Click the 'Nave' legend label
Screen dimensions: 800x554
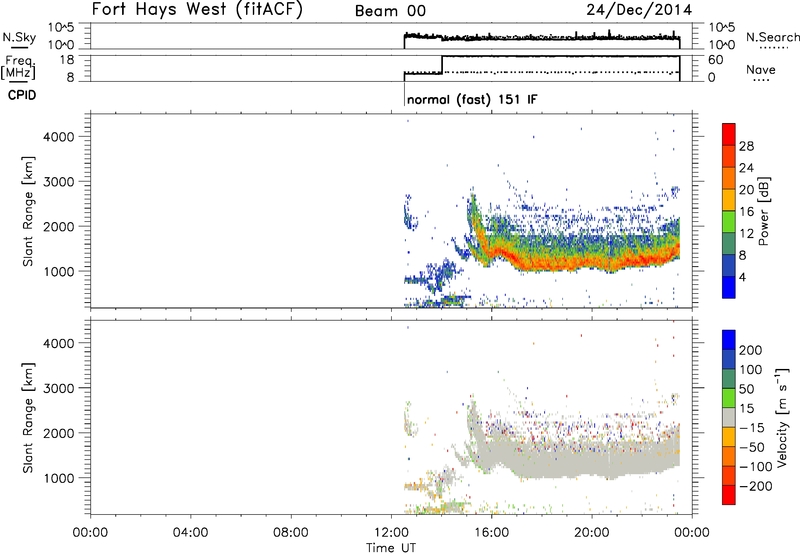(x=760, y=69)
